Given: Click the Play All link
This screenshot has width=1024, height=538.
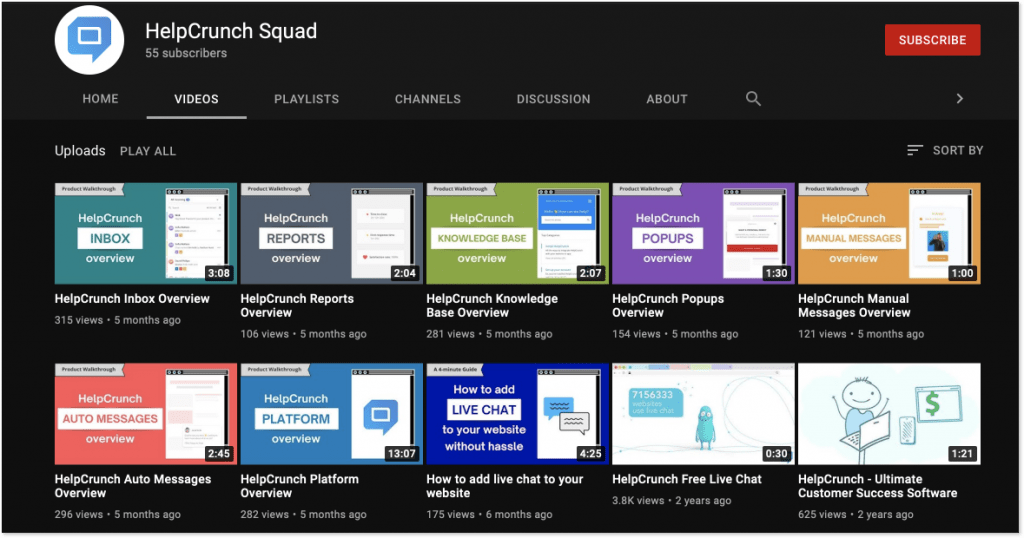Looking at the screenshot, I should (x=147, y=151).
